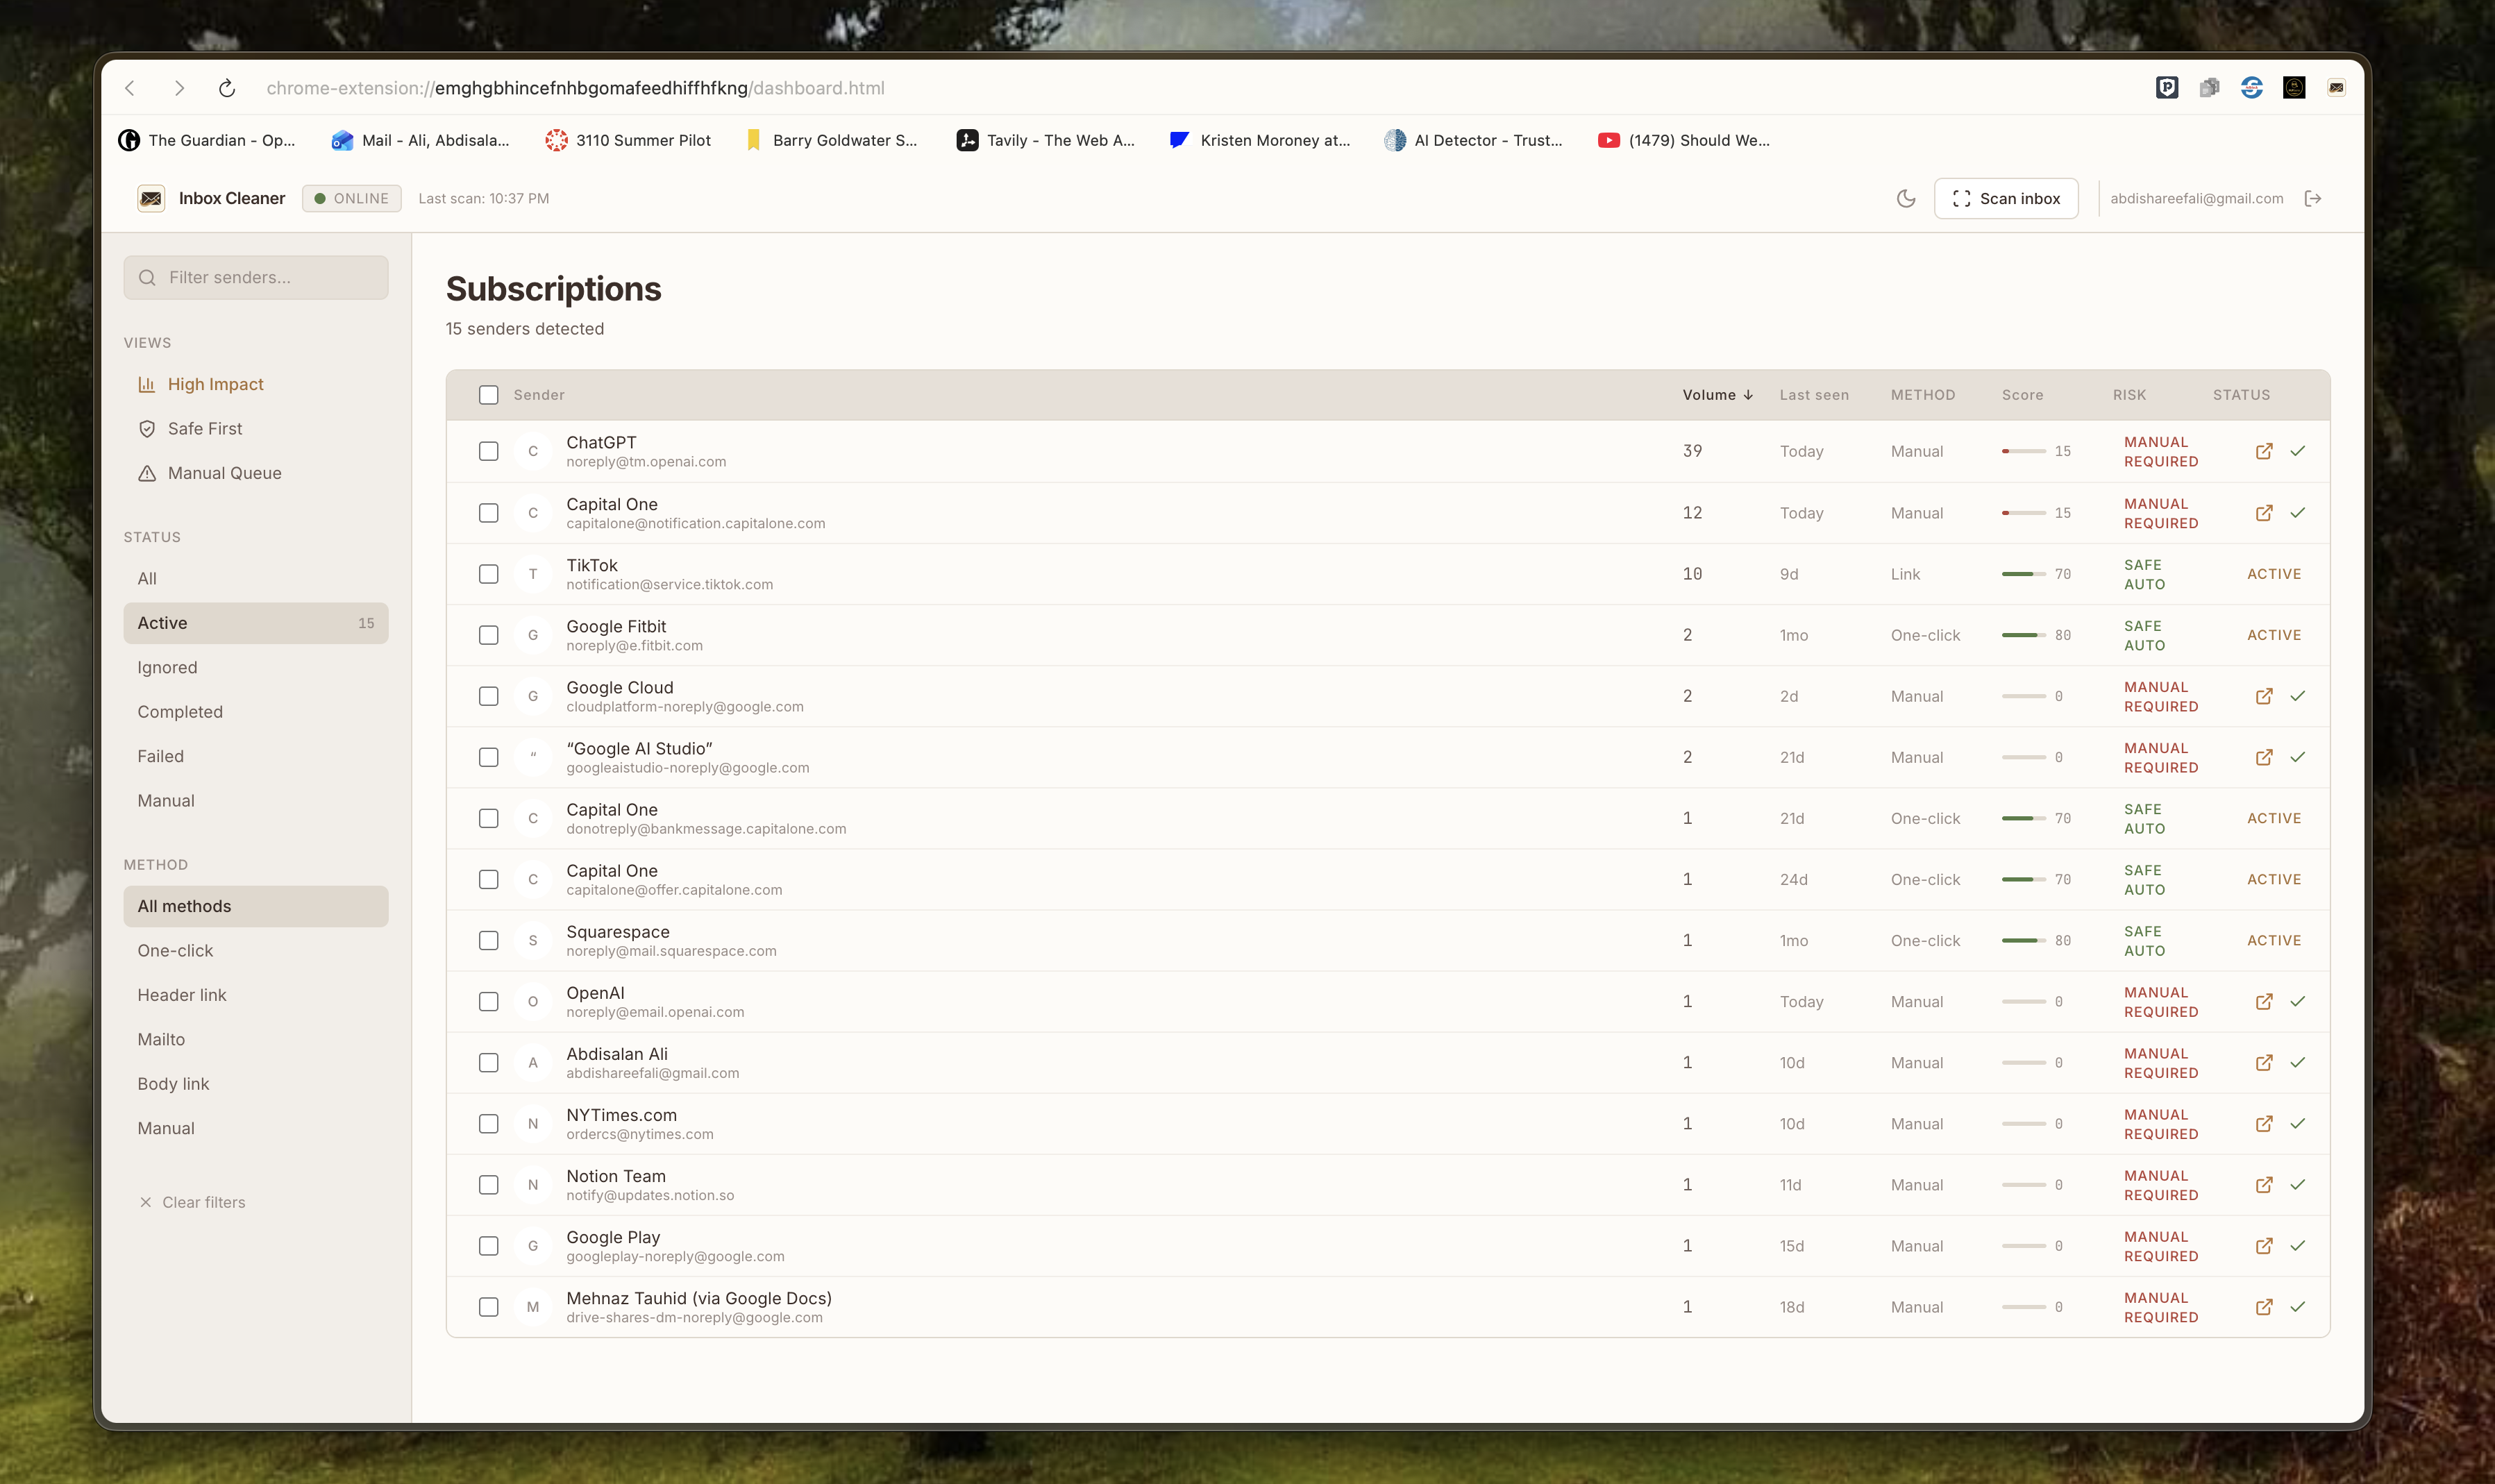Viewport: 2495px width, 1484px height.
Task: Open the Barry Goldwater bookmark
Action: 832,140
